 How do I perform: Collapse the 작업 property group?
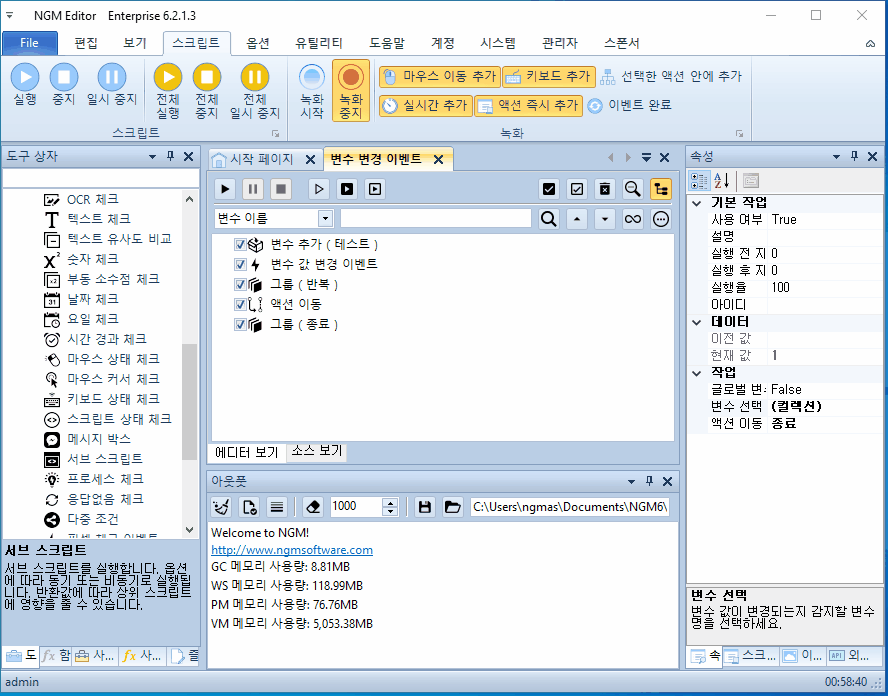tap(697, 373)
